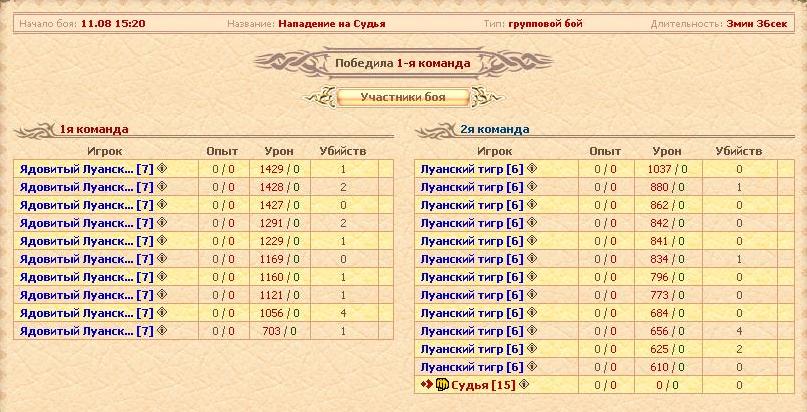This screenshot has height=412, width=807.
Task: Open Ядовитый Луанск... player with 703 damage
Action: click(x=86, y=331)
